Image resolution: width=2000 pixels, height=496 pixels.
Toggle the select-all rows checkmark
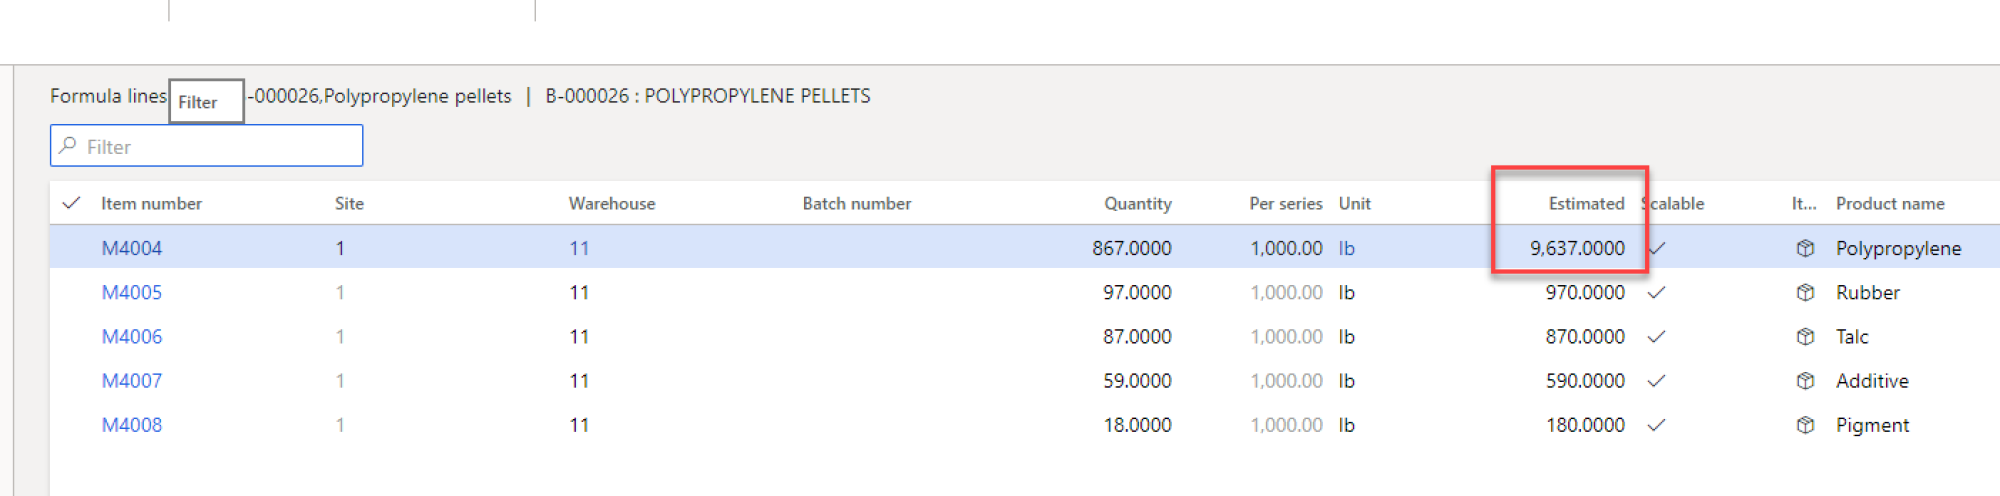click(71, 203)
